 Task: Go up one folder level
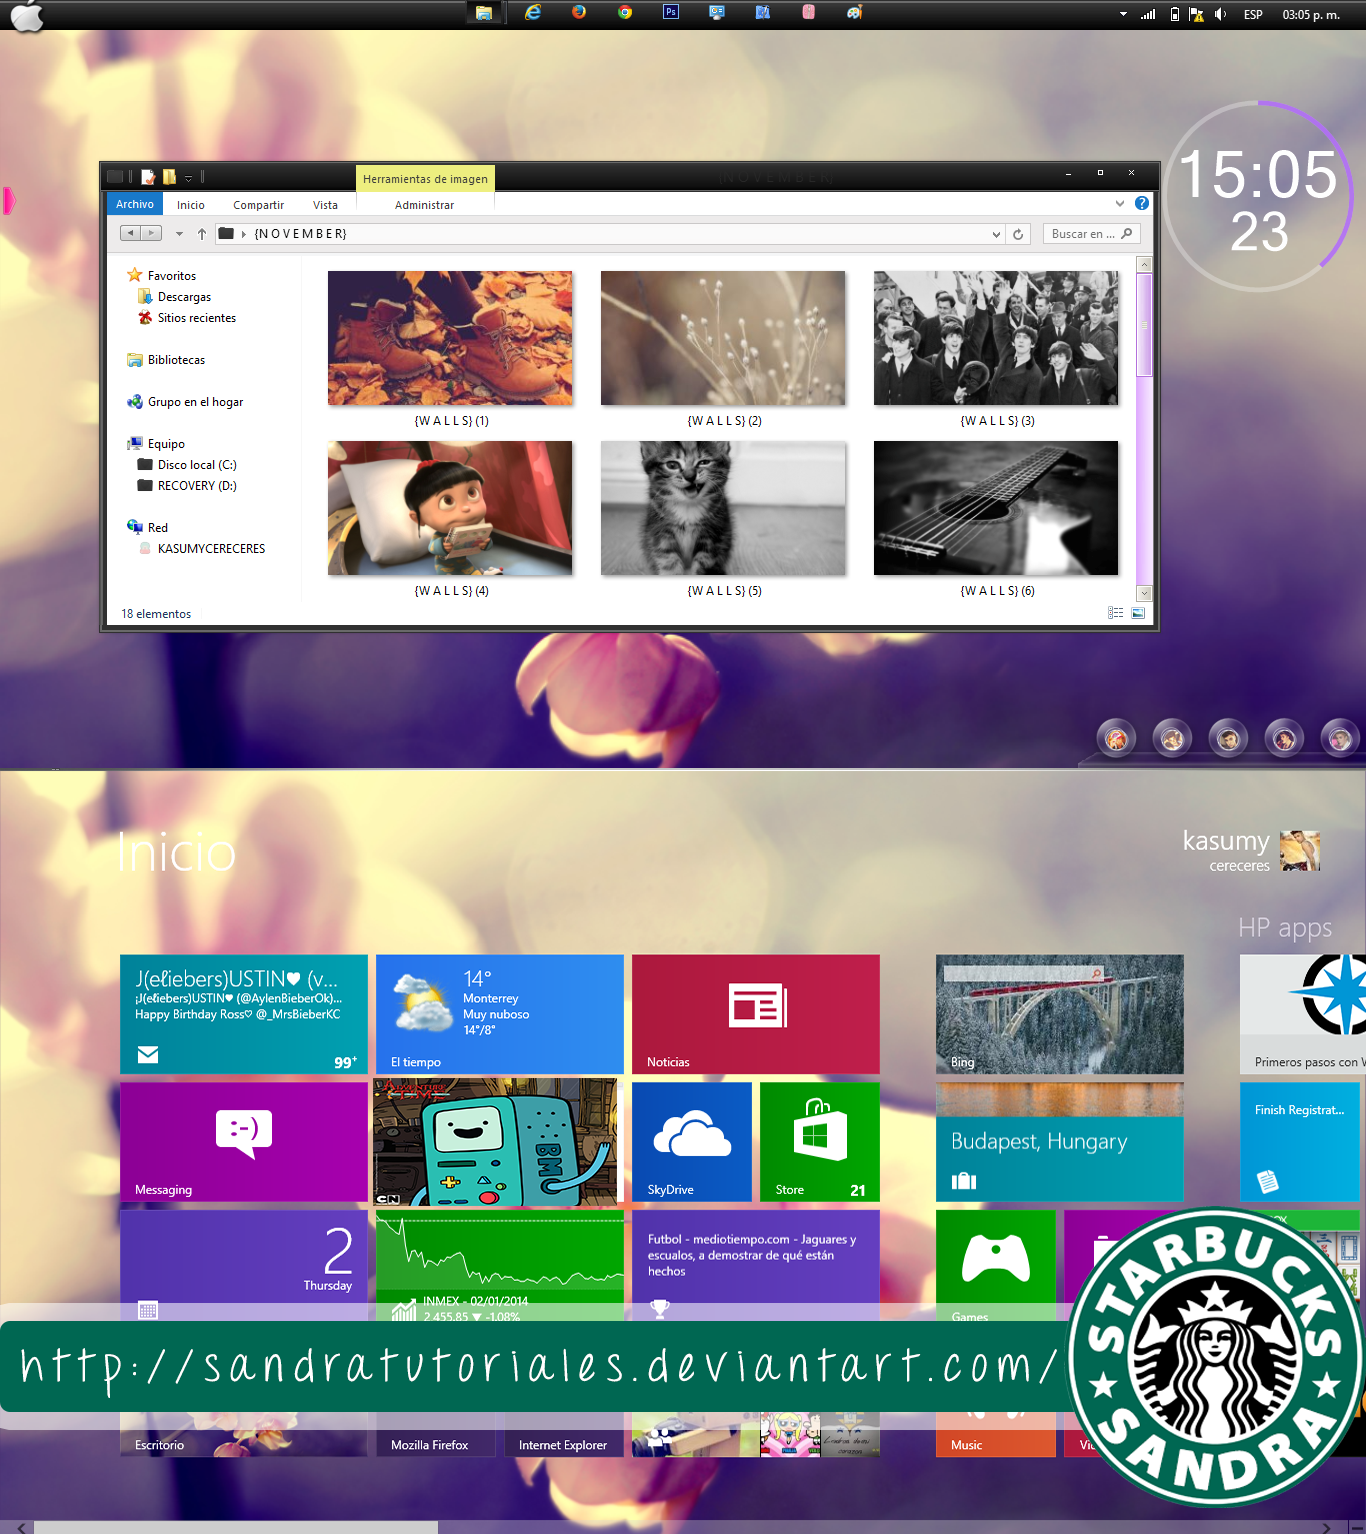point(202,234)
